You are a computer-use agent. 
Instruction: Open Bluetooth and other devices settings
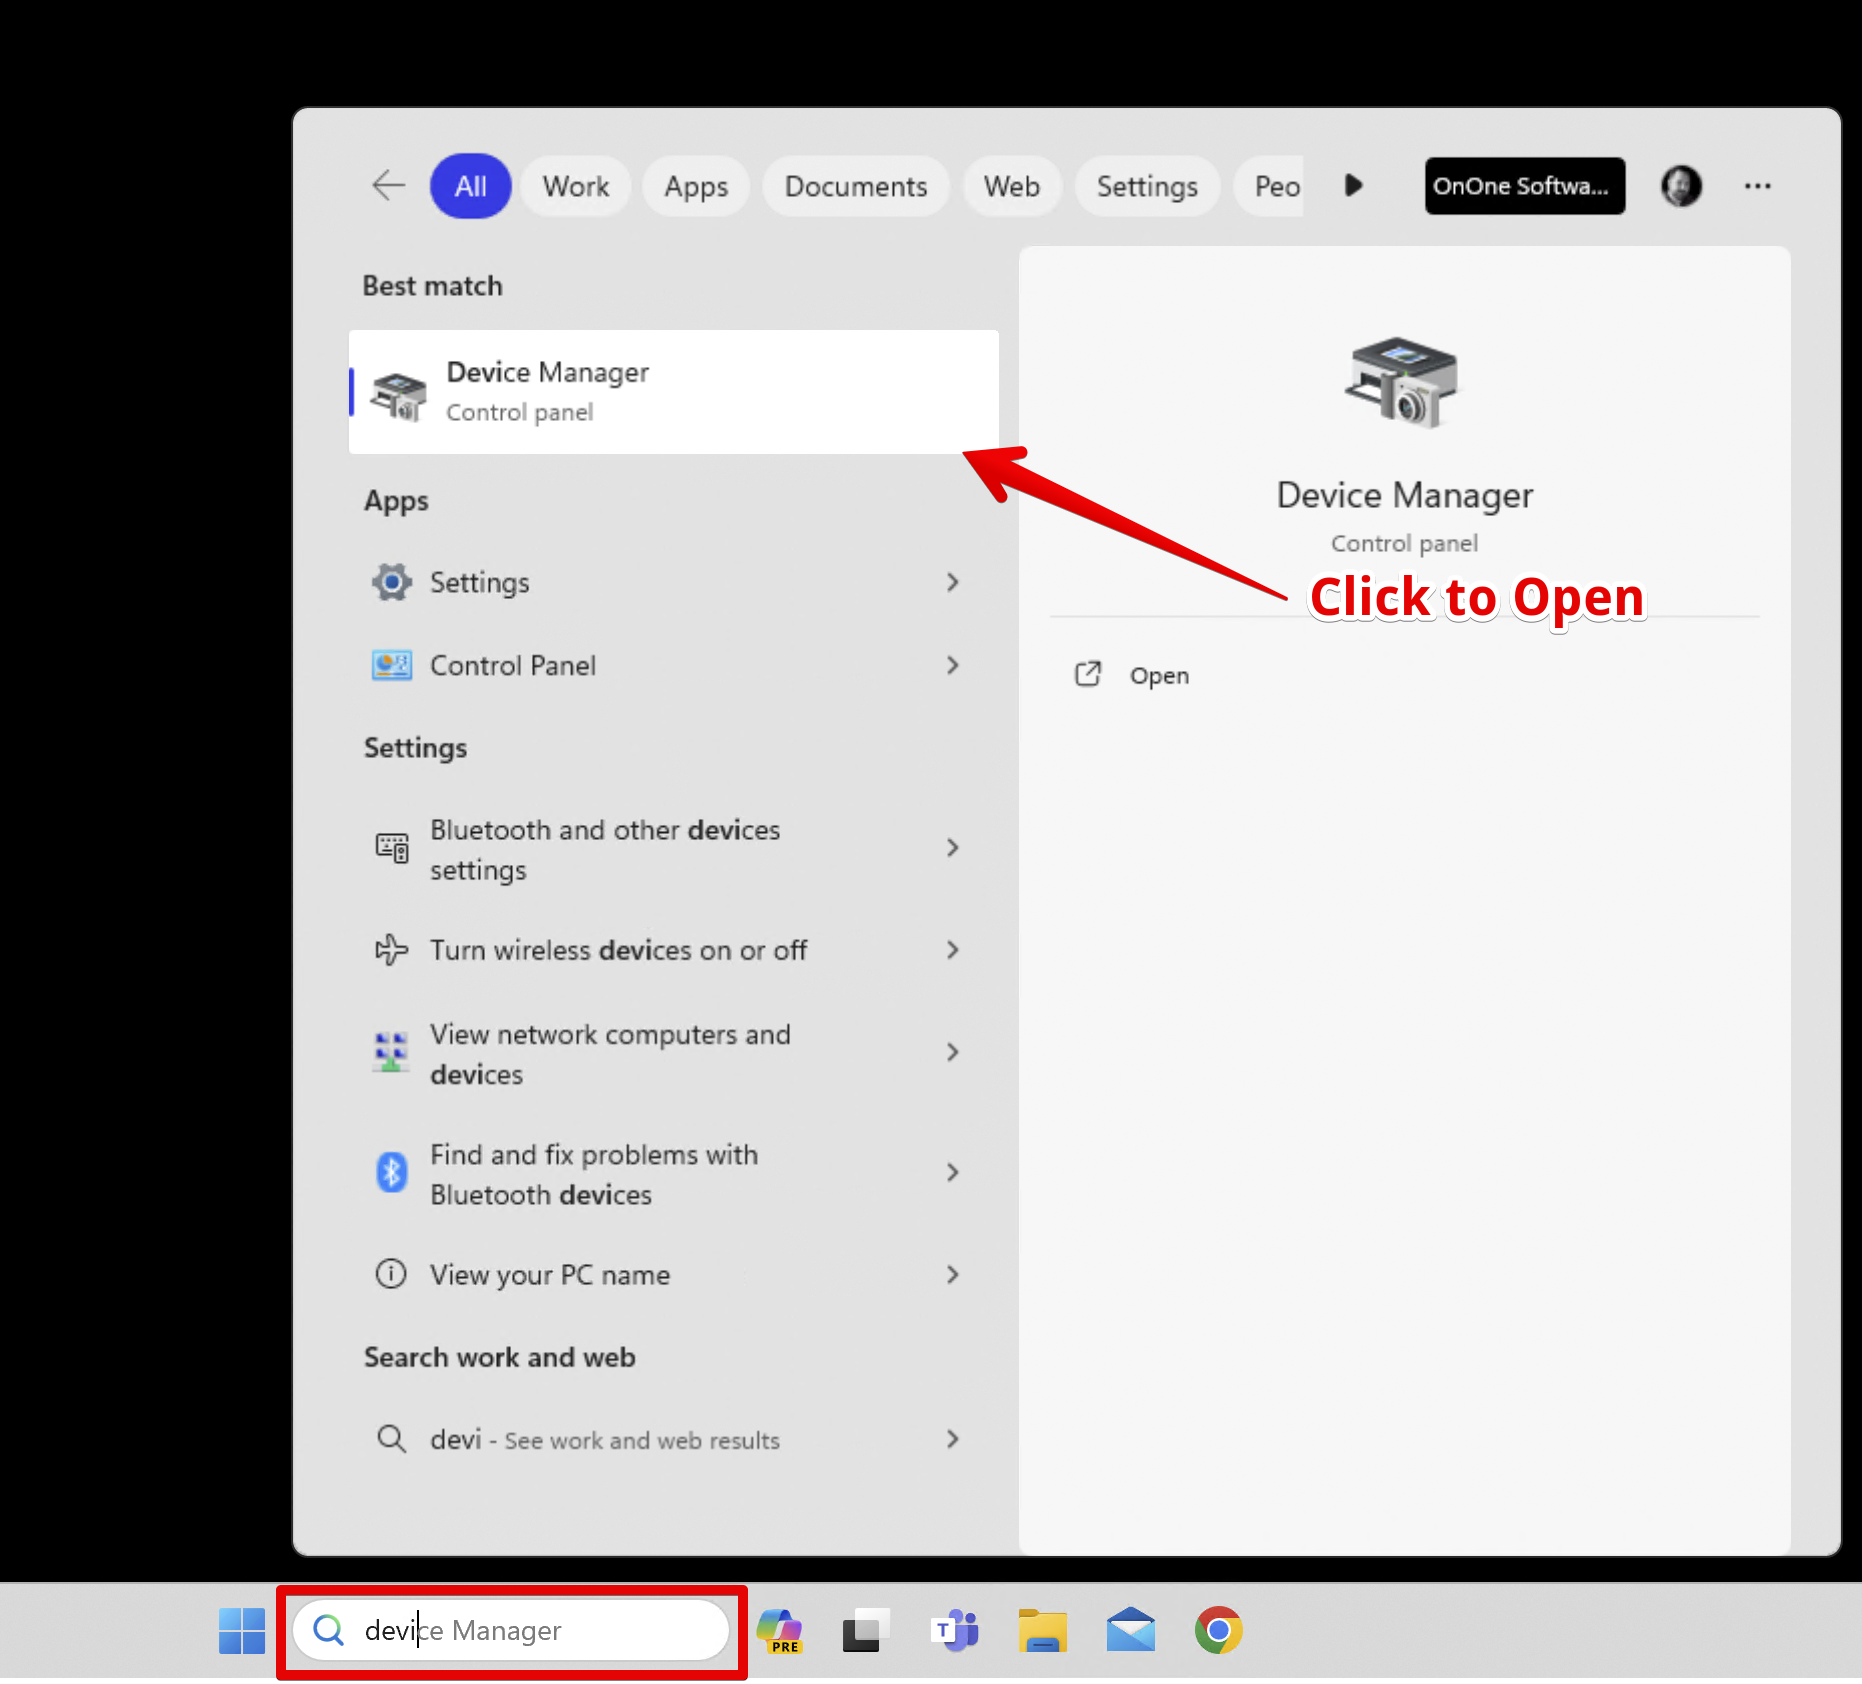pyautogui.click(x=665, y=849)
